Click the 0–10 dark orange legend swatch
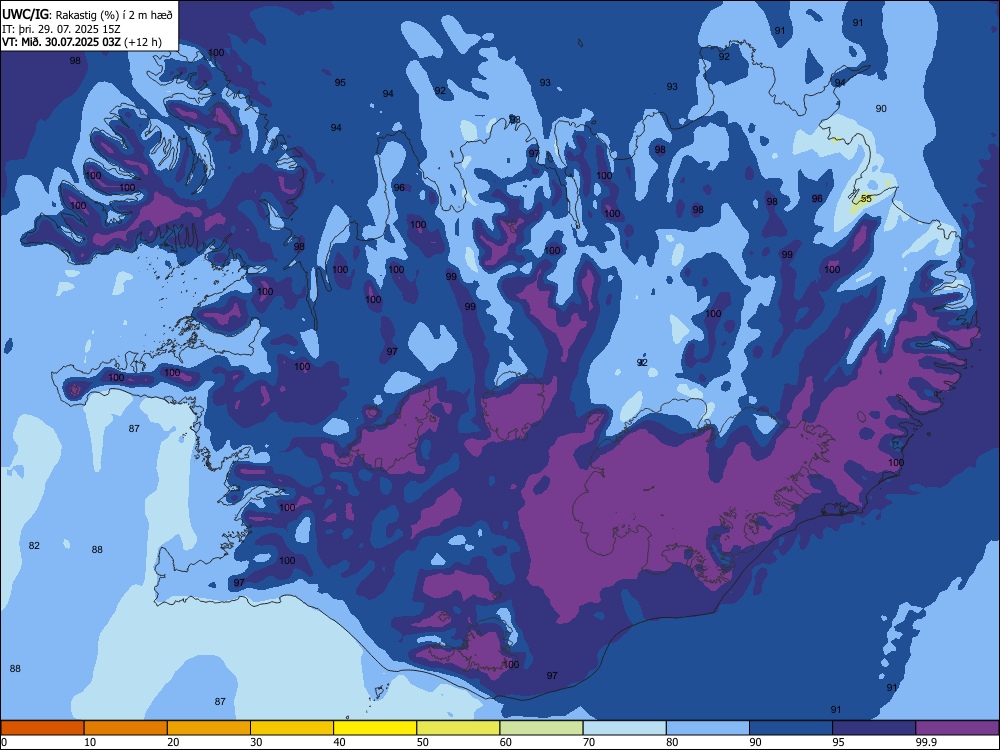Image resolution: width=1000 pixels, height=750 pixels. click(42, 728)
